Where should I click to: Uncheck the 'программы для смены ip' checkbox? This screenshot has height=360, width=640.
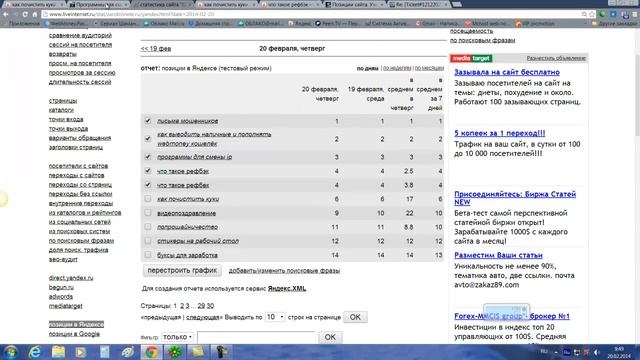pyautogui.click(x=148, y=156)
